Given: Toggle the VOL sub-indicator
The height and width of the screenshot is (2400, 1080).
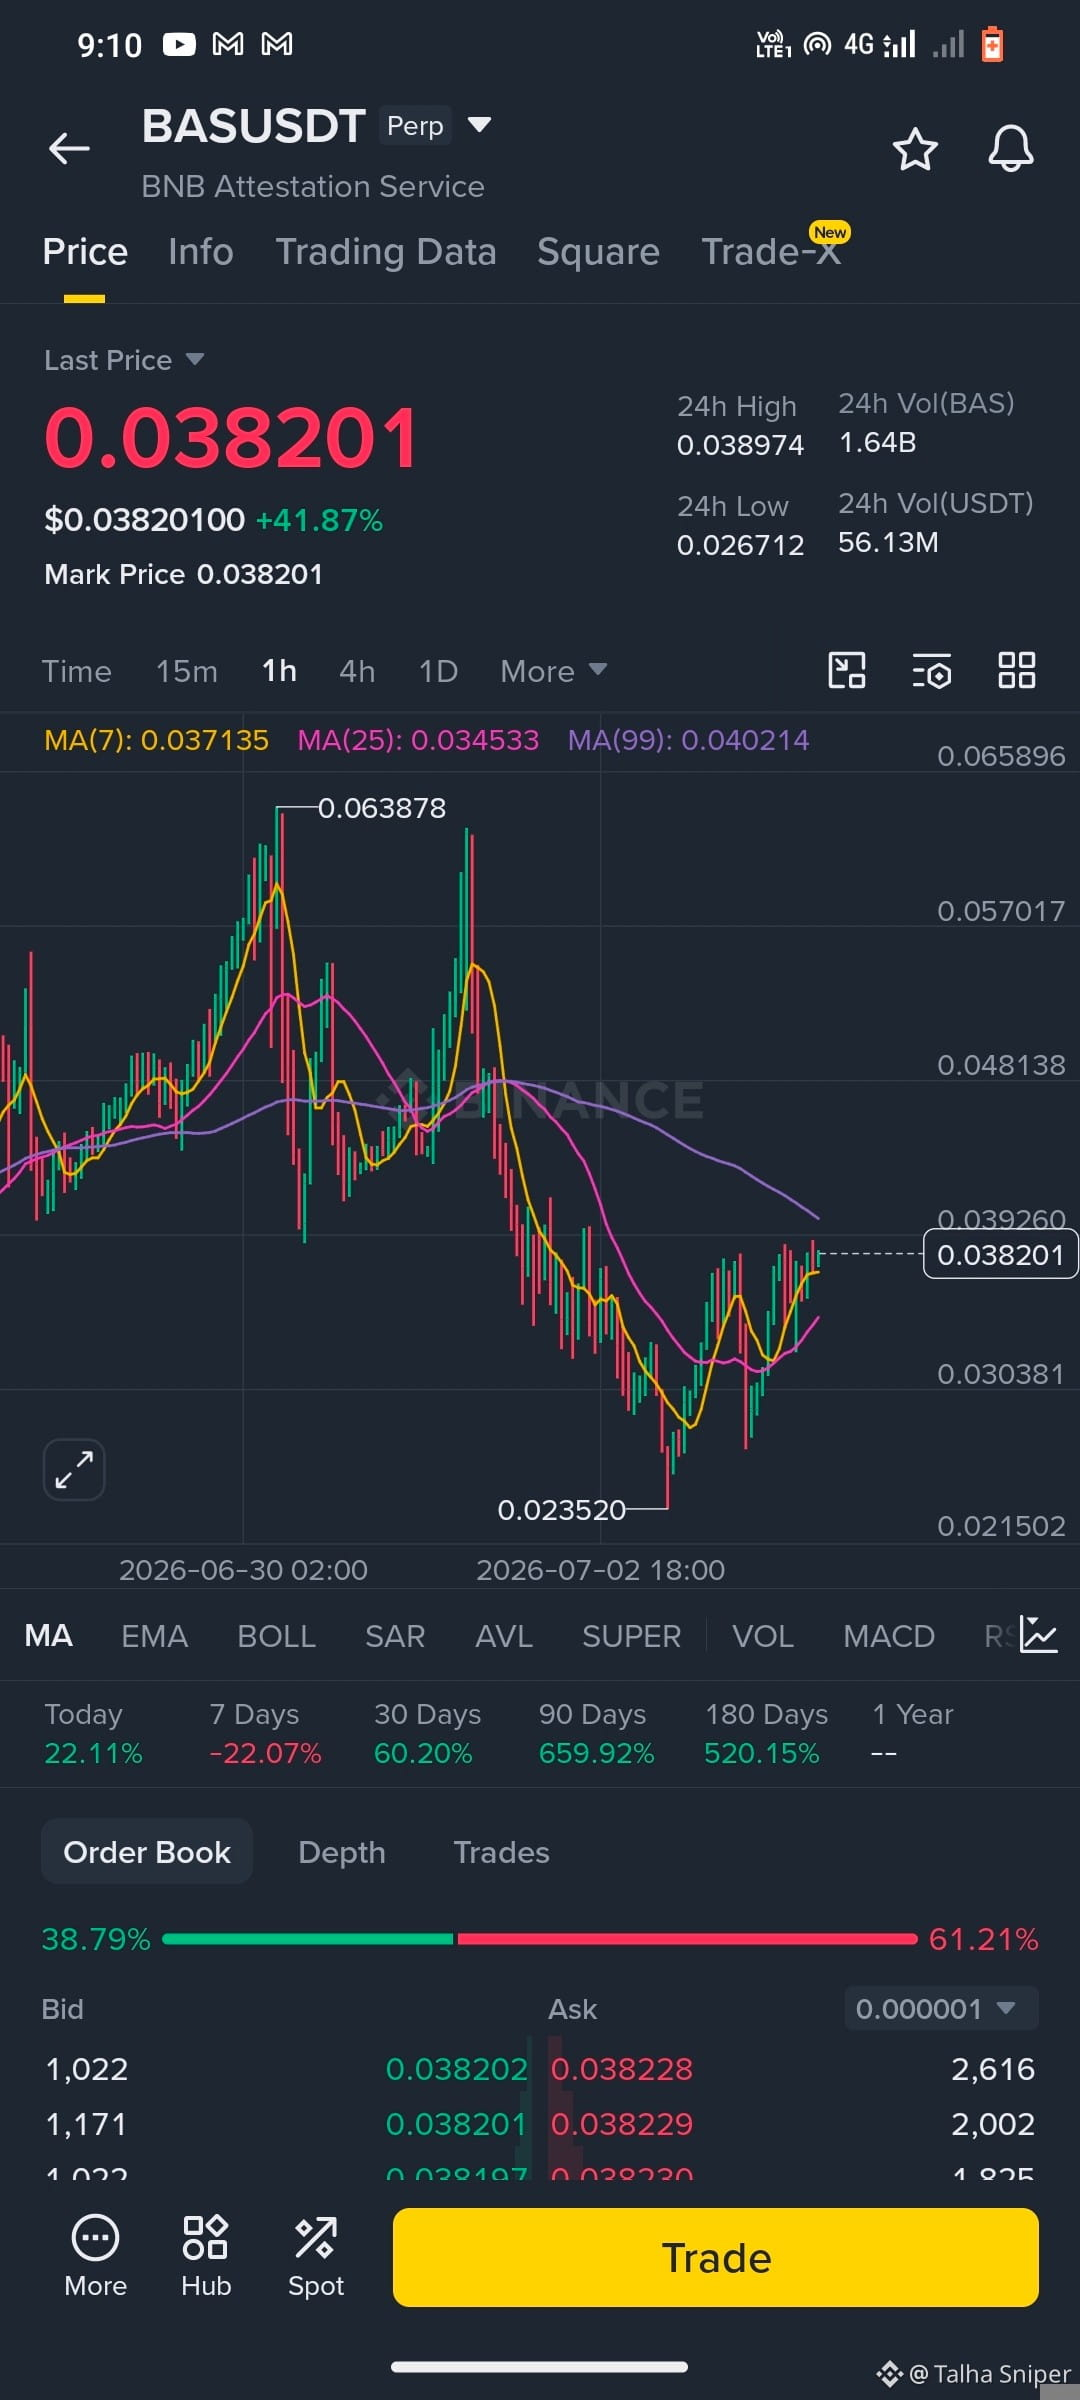Looking at the screenshot, I should click(x=763, y=1636).
